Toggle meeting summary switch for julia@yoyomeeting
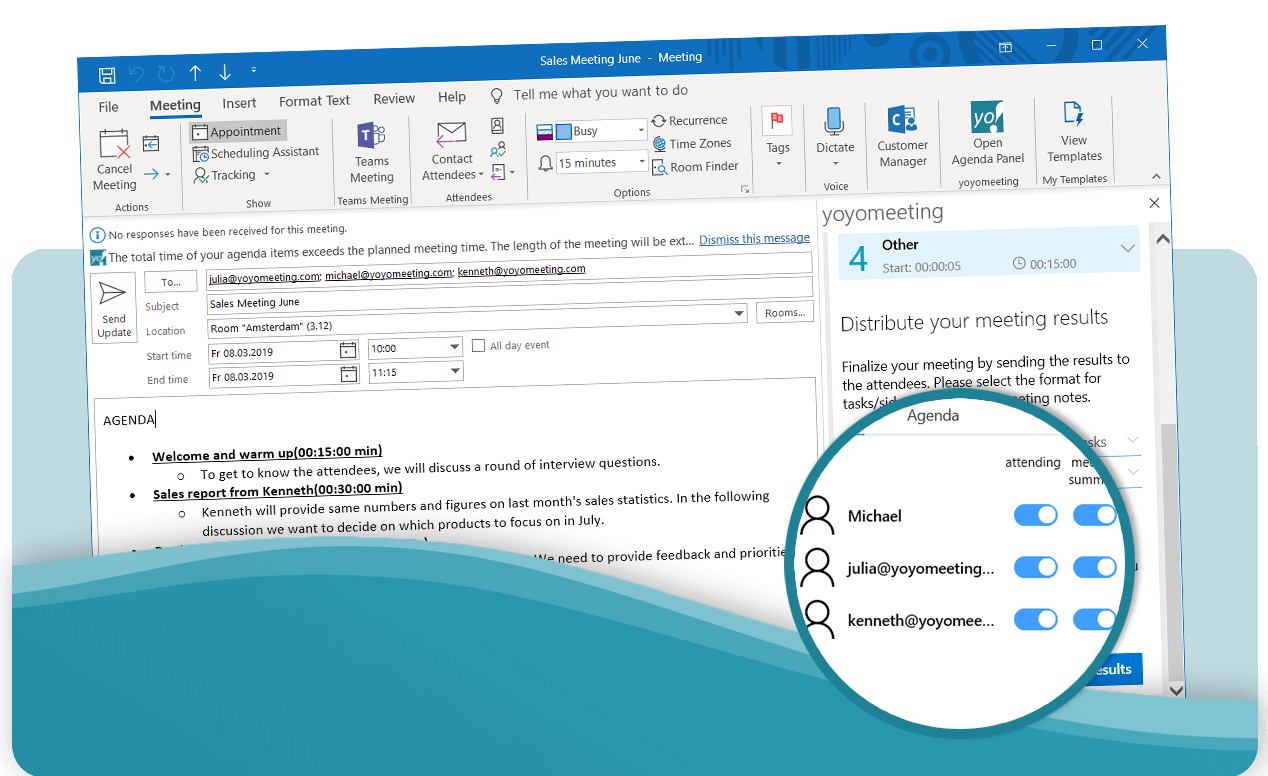Viewport: 1268px width, 776px height. (x=1095, y=567)
